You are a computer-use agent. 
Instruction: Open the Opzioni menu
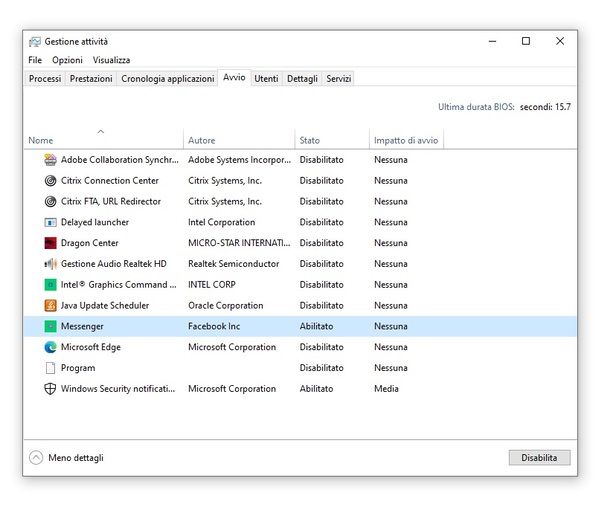point(67,60)
